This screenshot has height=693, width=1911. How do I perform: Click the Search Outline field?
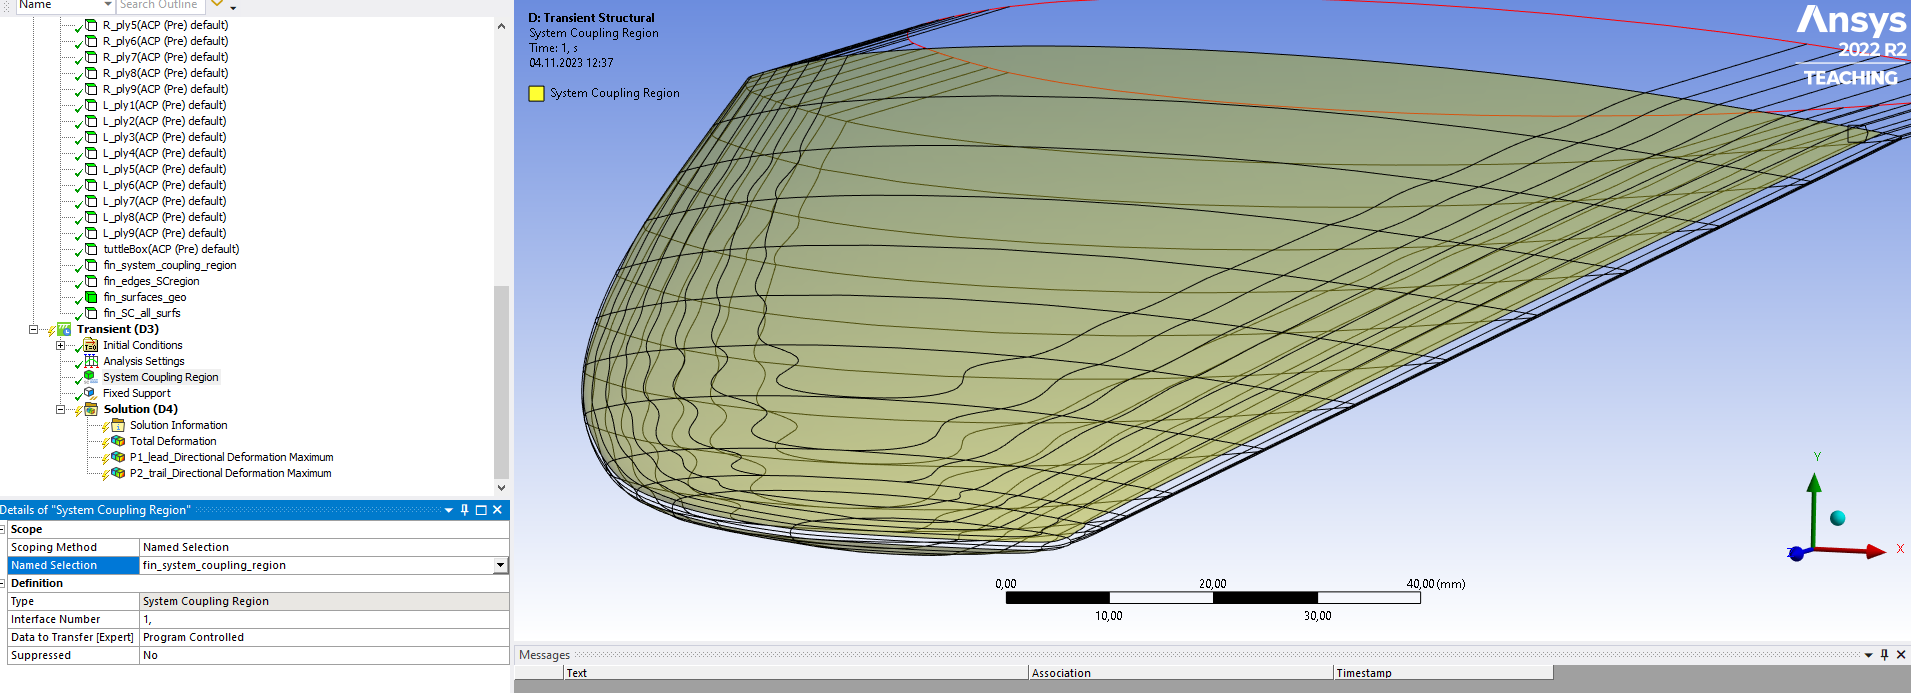click(x=160, y=5)
